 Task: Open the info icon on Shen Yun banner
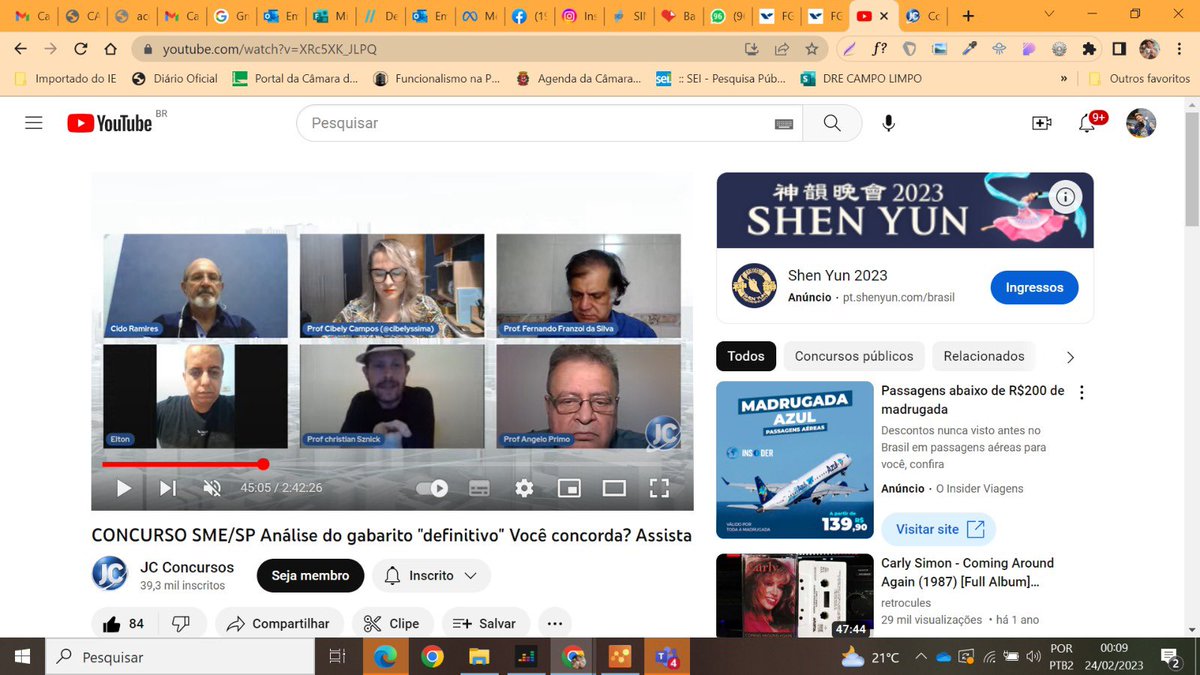[1066, 197]
